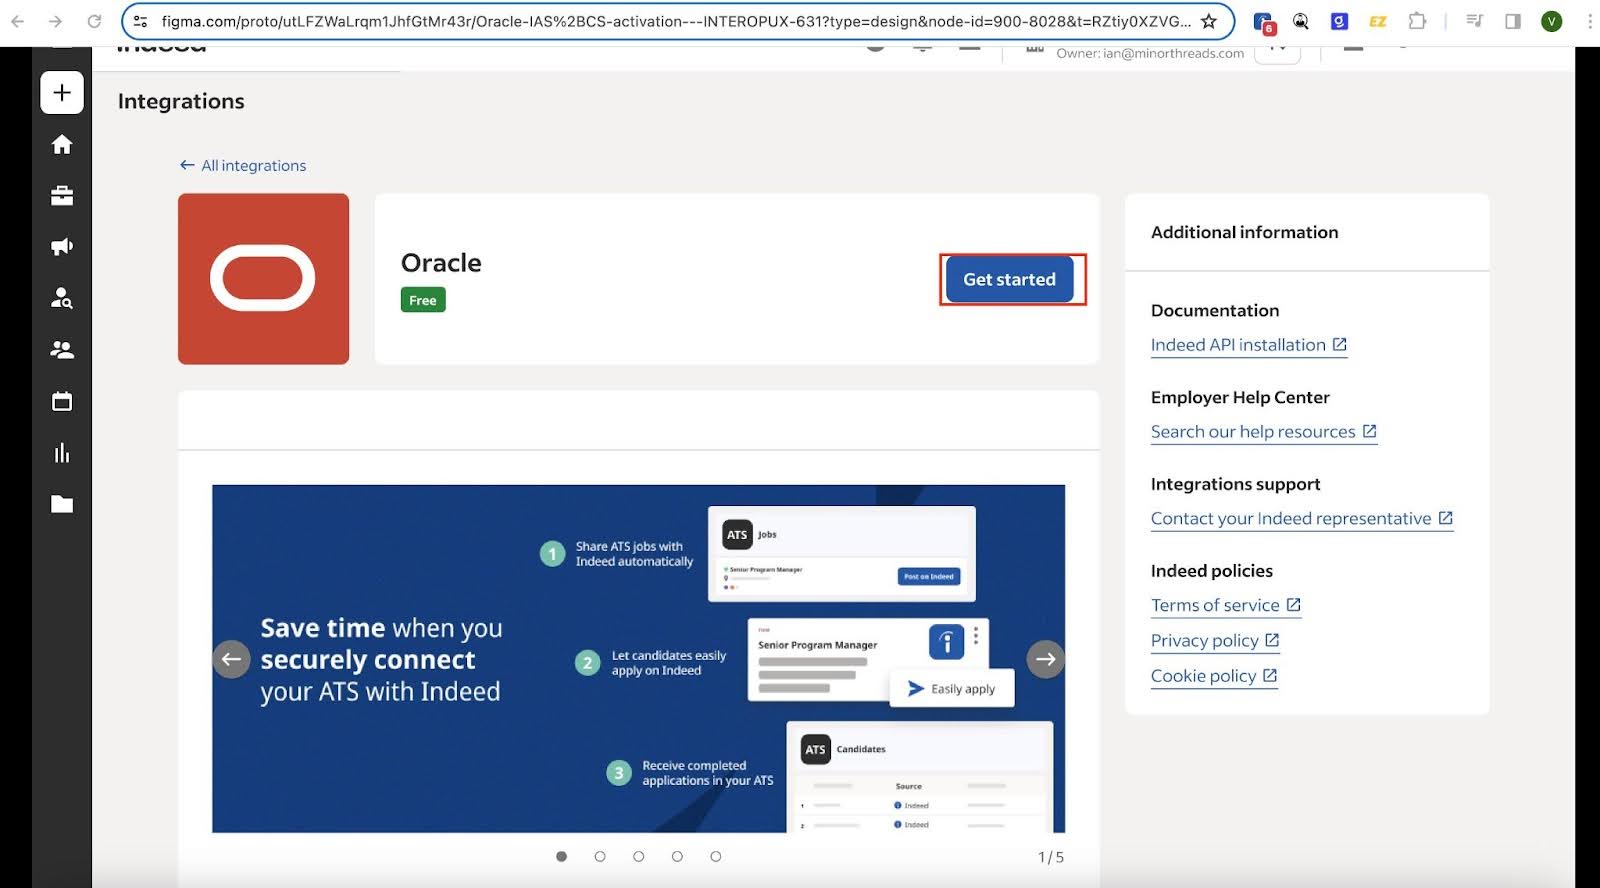Click the Integrations page heading

coord(181,101)
